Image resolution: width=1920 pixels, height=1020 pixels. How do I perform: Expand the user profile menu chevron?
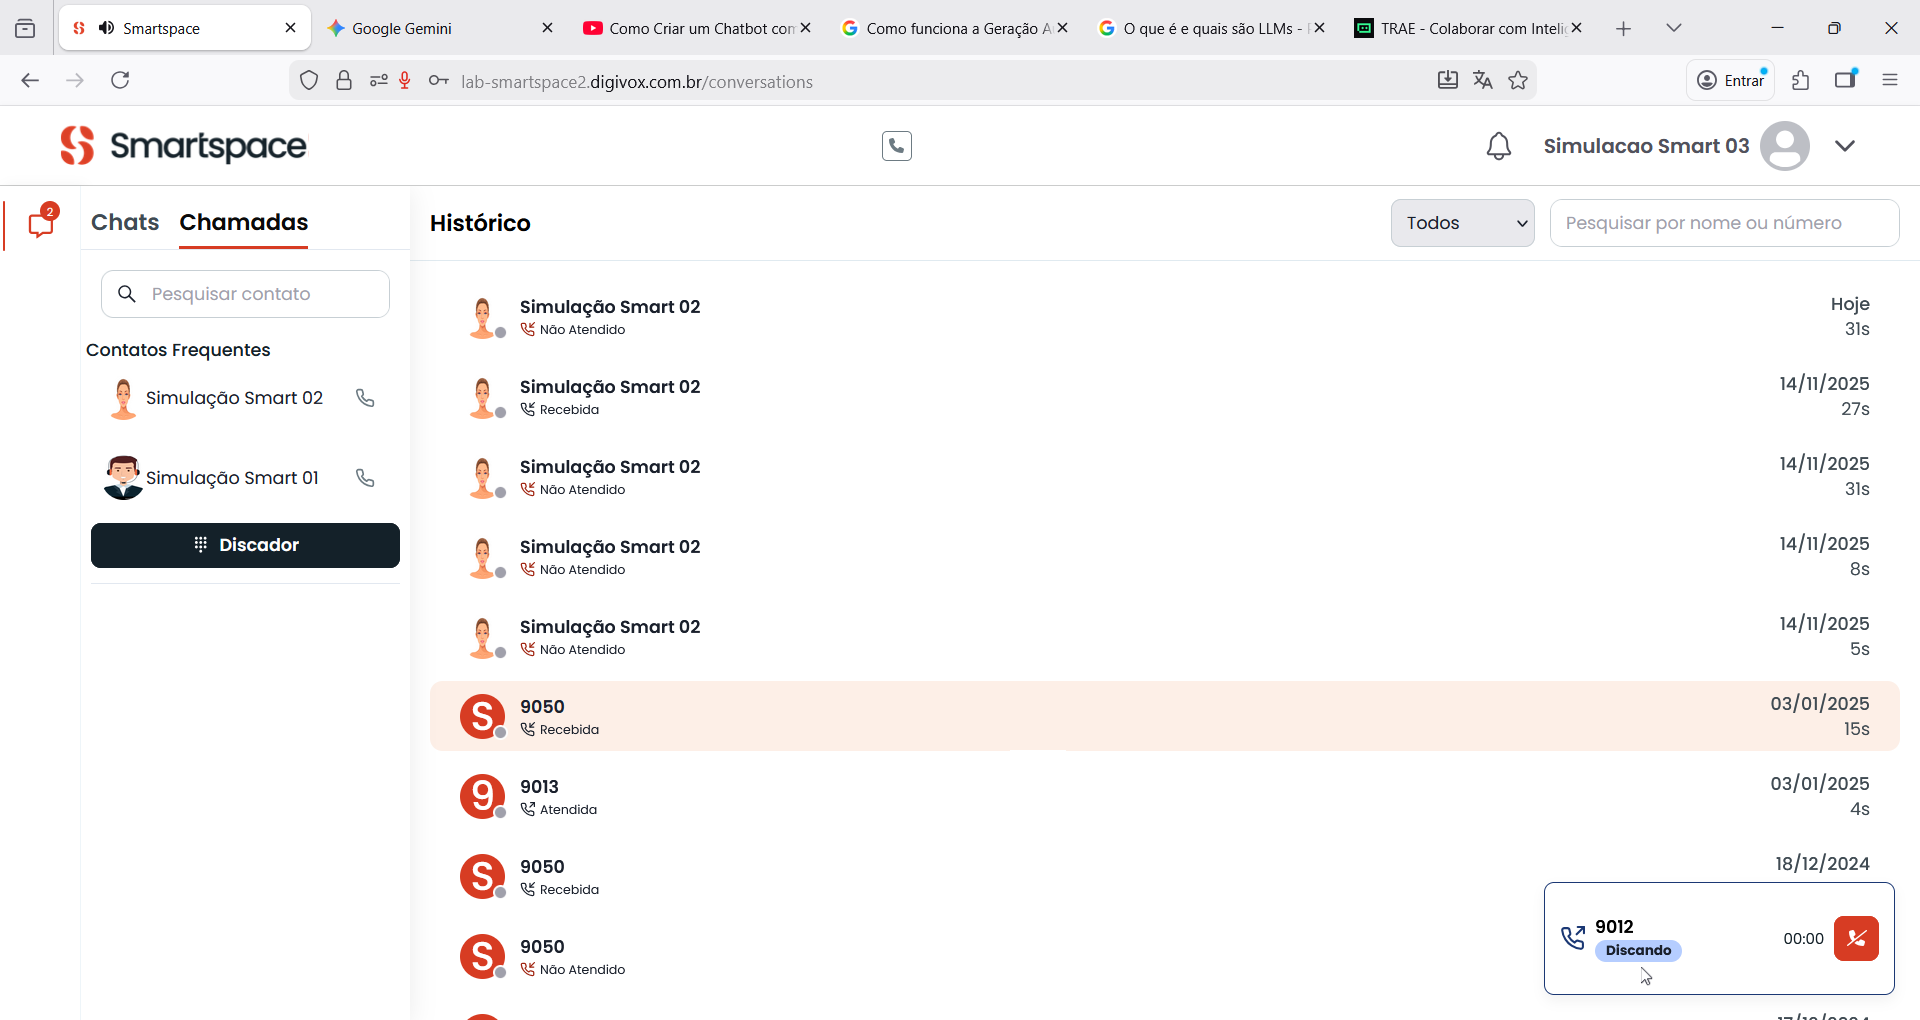tap(1845, 146)
